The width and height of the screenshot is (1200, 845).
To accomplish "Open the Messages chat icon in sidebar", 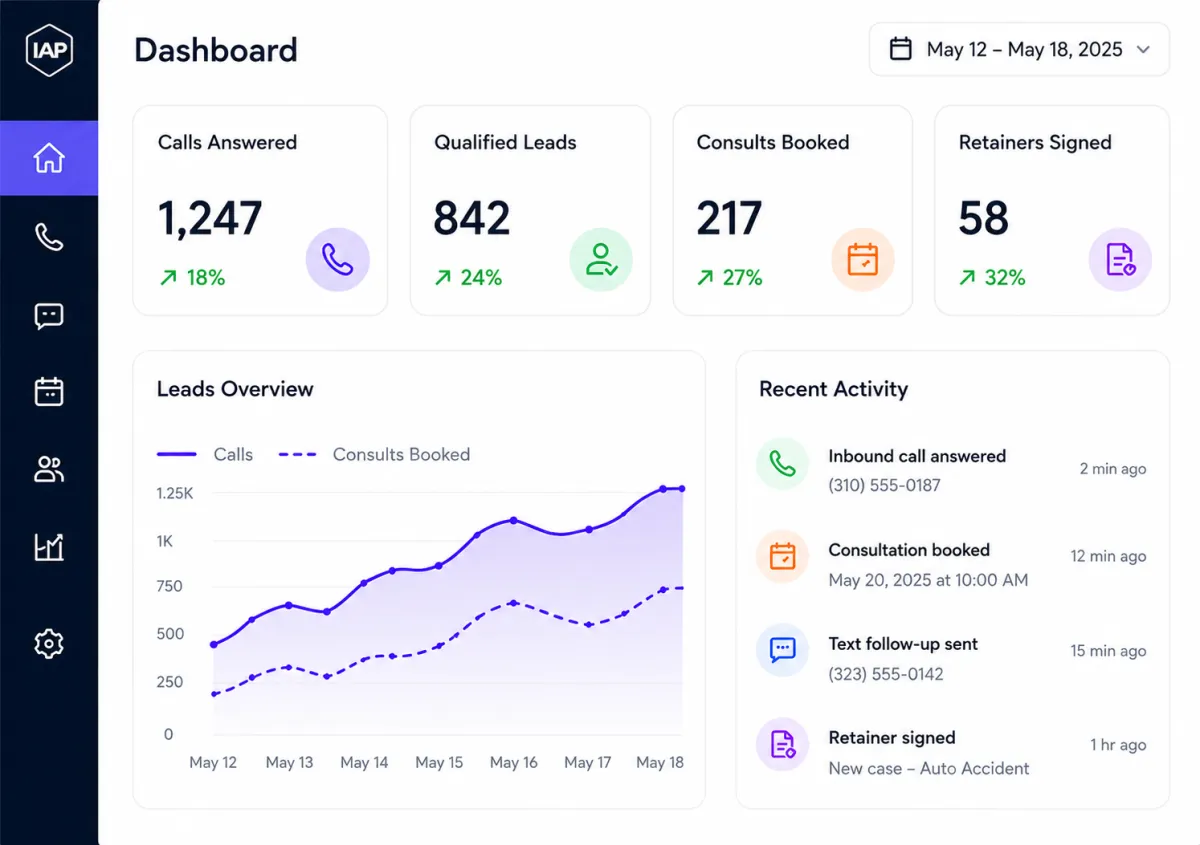I will click(x=49, y=316).
